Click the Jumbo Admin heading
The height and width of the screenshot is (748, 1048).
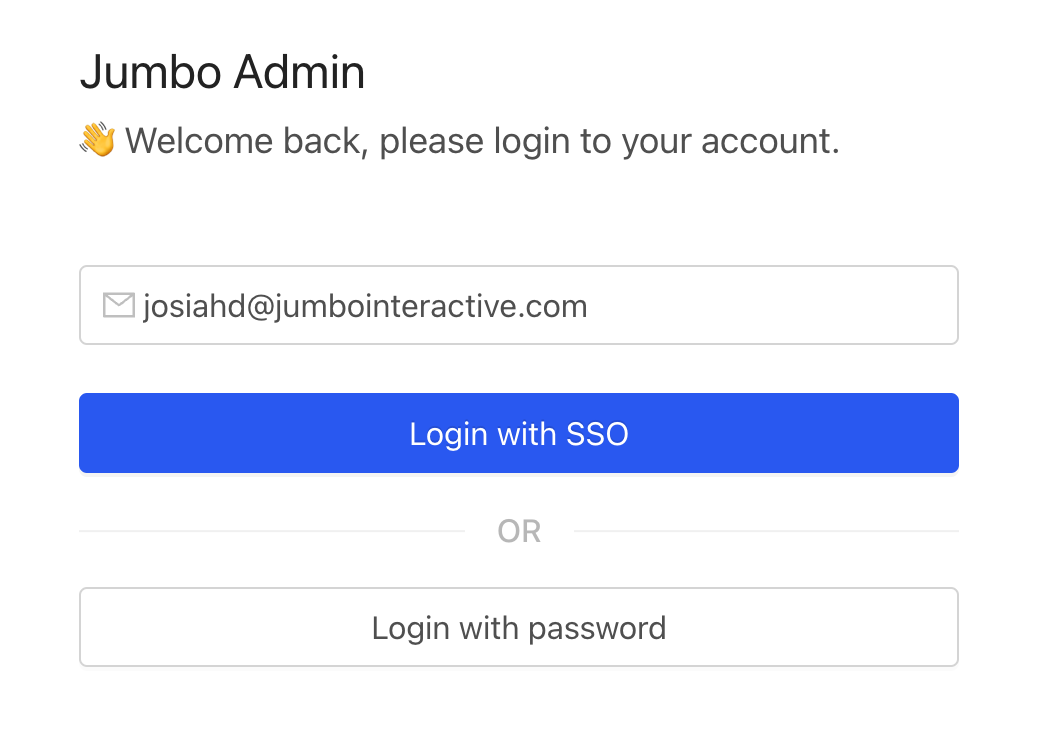tap(223, 72)
